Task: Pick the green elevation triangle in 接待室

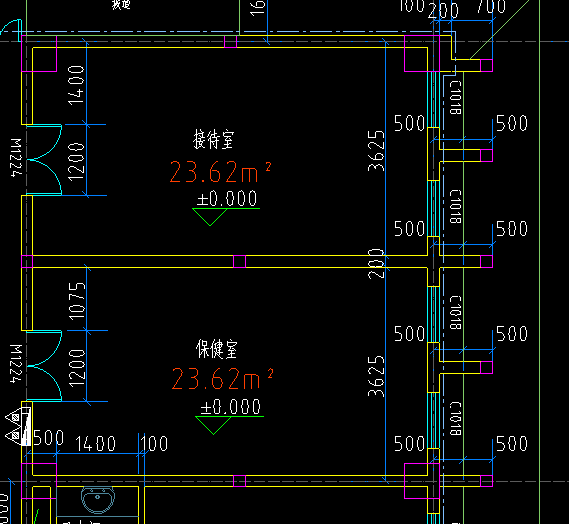Action: coord(210,217)
